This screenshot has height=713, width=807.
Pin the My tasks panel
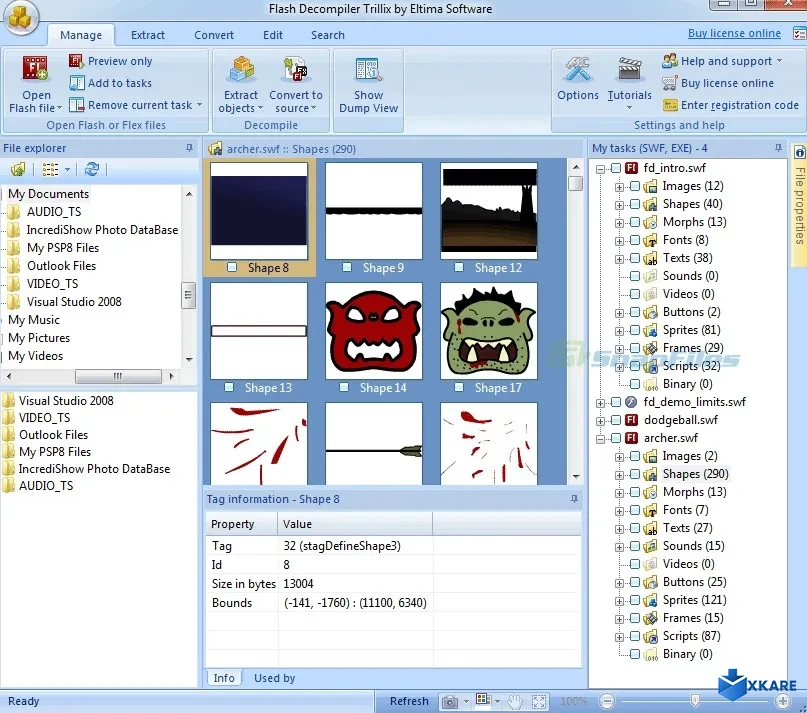[778, 148]
